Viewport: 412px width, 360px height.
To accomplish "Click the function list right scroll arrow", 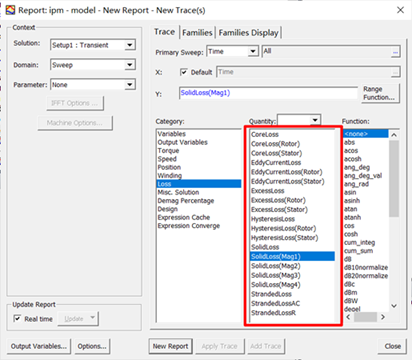I will [x=383, y=317].
